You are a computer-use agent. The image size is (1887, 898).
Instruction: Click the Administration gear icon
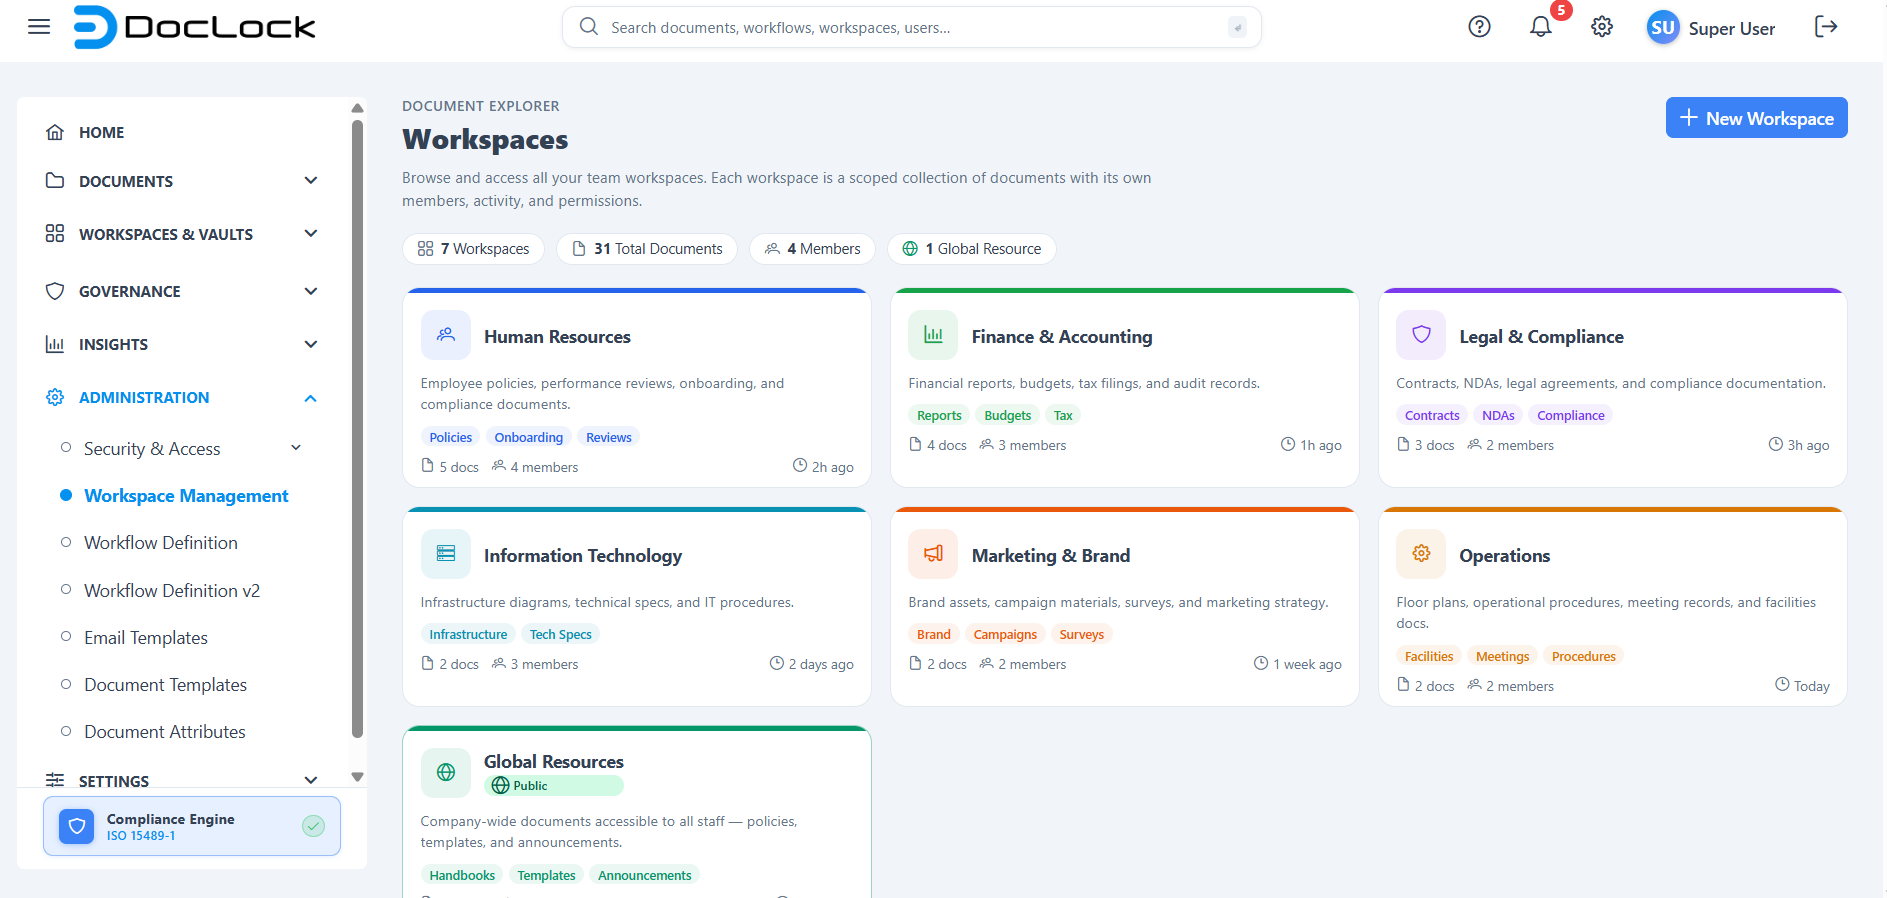tap(55, 397)
